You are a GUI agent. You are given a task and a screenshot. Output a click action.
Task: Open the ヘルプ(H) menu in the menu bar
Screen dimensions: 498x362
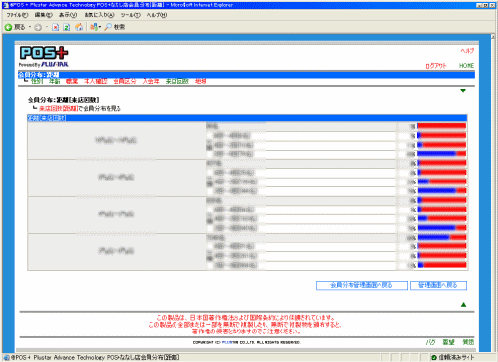pos(157,15)
